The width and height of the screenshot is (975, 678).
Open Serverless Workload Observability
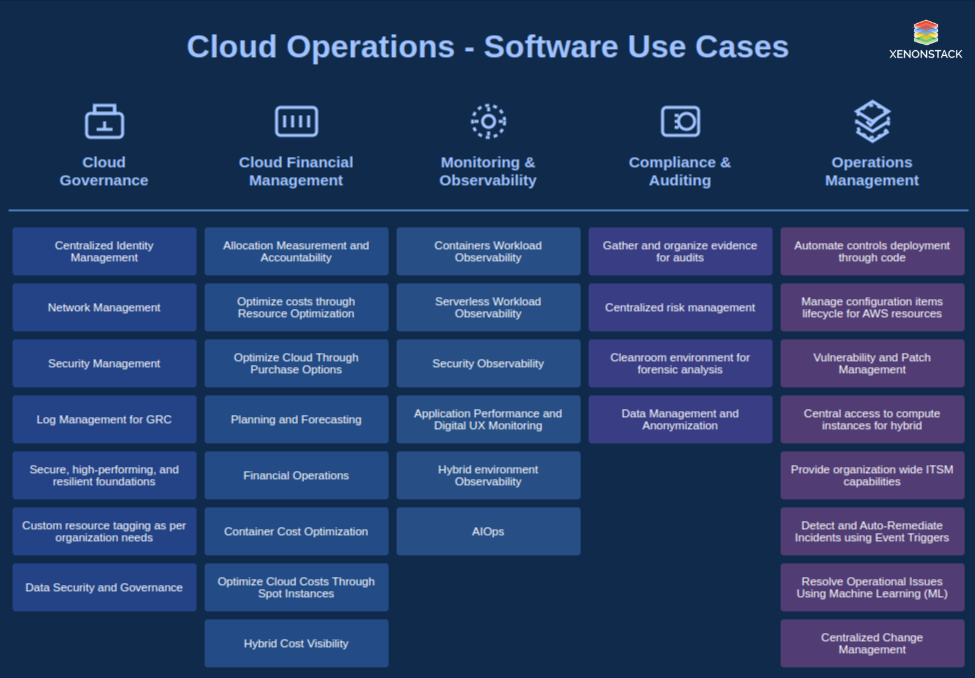488,307
